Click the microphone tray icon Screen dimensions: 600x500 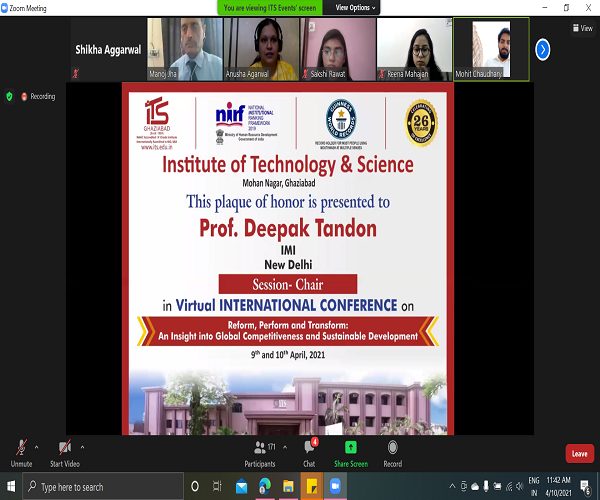click(486, 486)
